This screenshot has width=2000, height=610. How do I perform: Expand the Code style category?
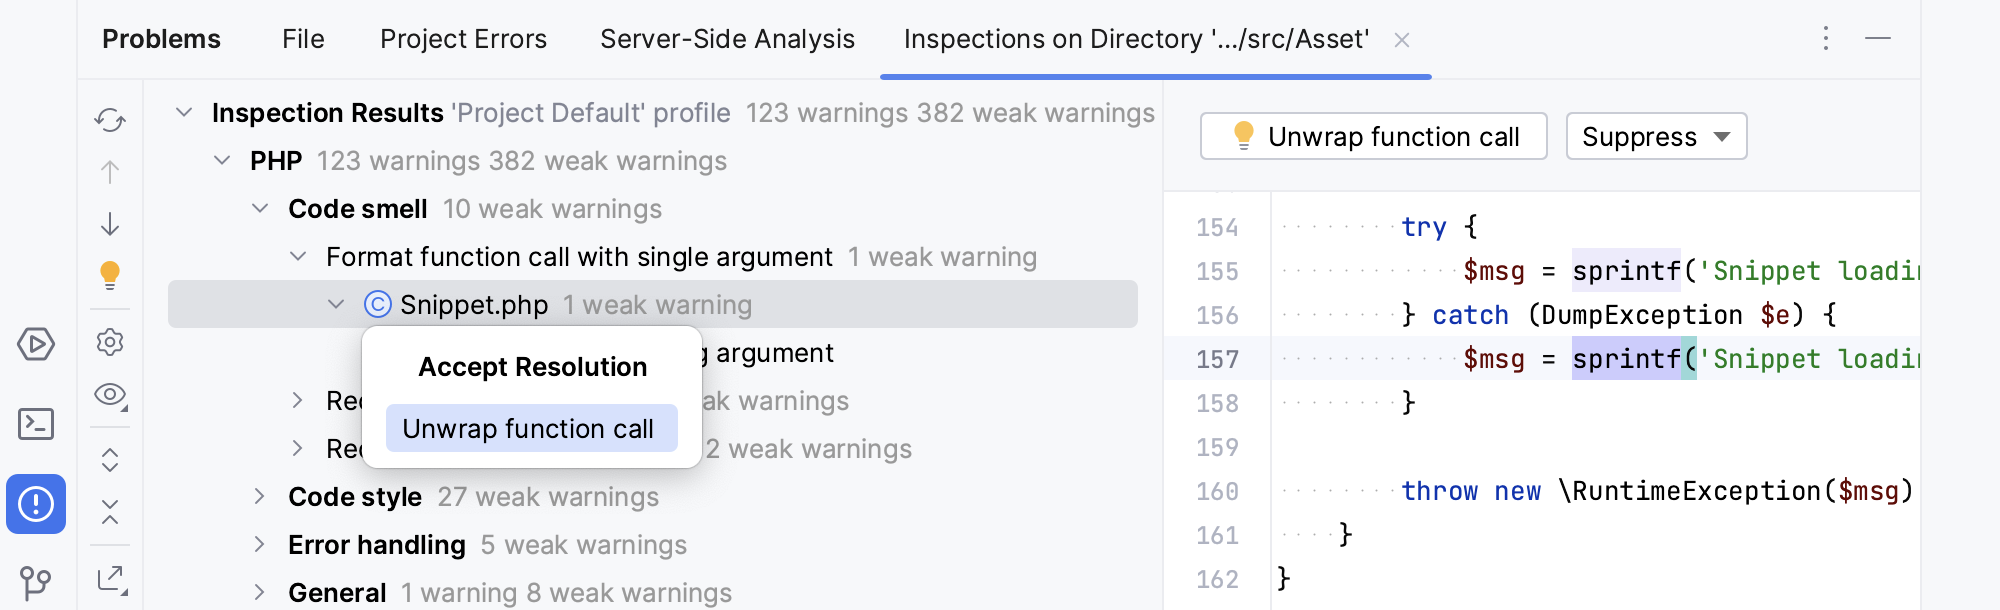coord(258,496)
